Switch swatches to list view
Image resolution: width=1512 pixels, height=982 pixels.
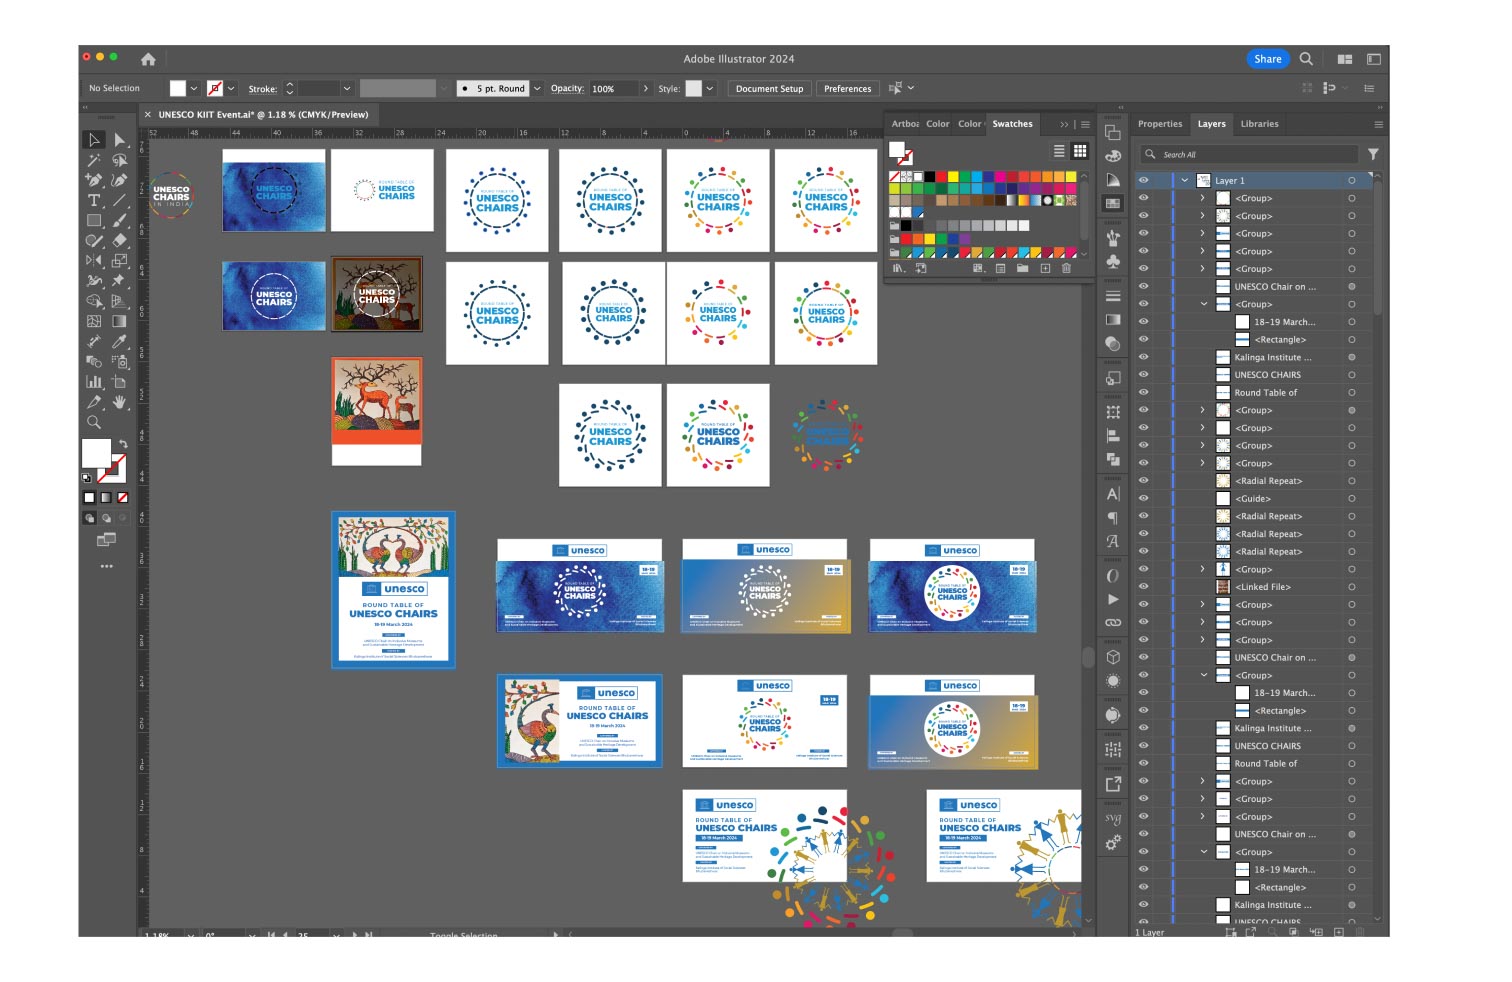pyautogui.click(x=1059, y=151)
